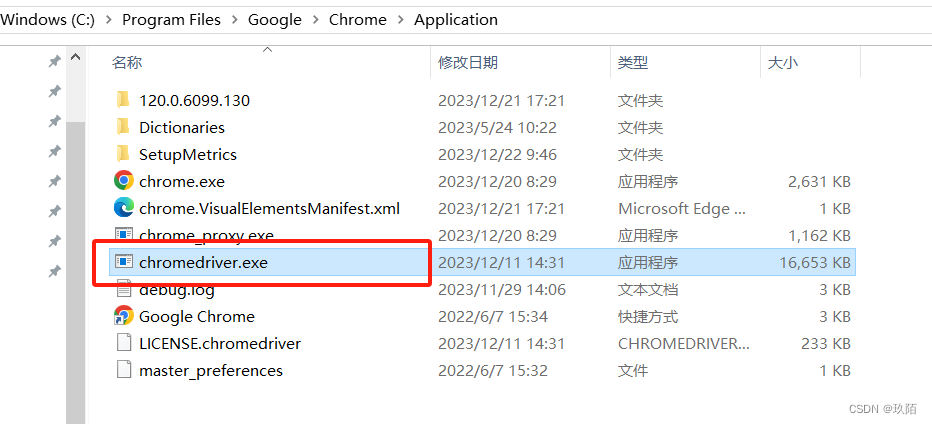Click date 2023/5/24 10:22

coord(498,128)
